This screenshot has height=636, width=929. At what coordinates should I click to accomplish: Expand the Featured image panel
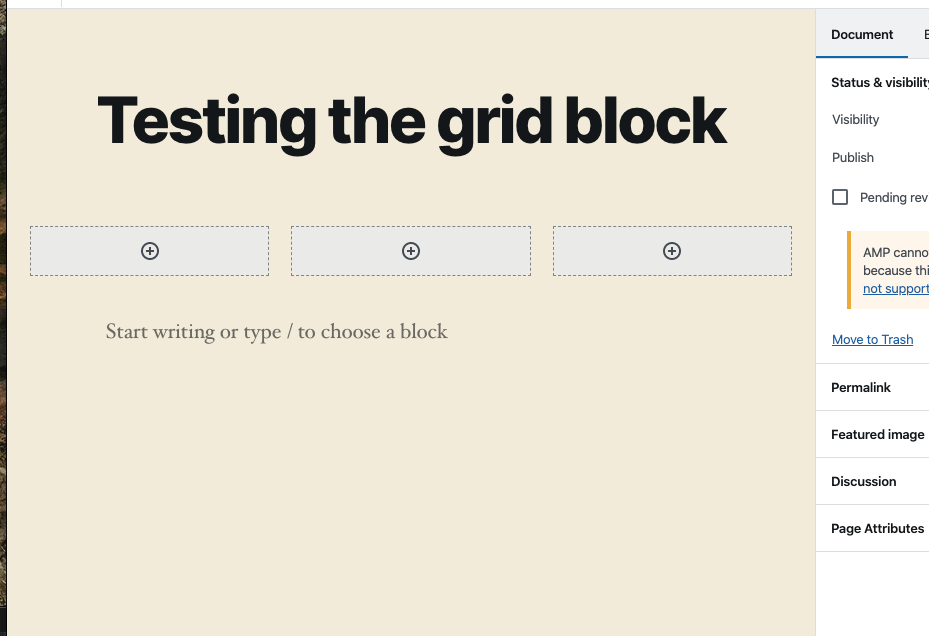click(877, 434)
